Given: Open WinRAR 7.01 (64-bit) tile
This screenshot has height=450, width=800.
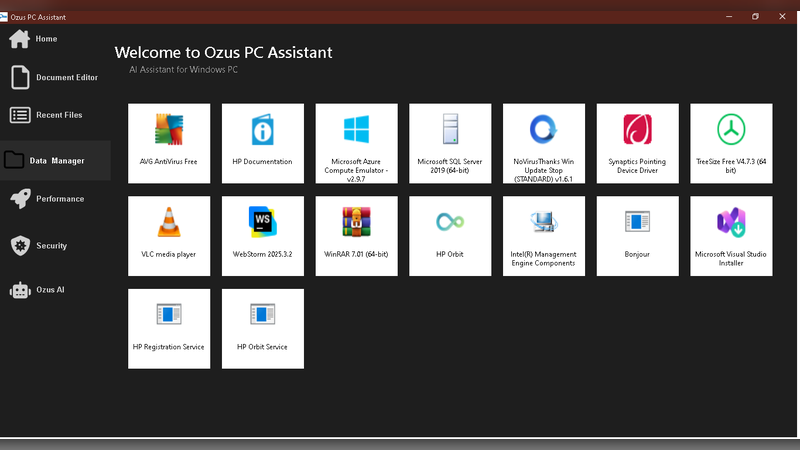Looking at the screenshot, I should (x=356, y=235).
